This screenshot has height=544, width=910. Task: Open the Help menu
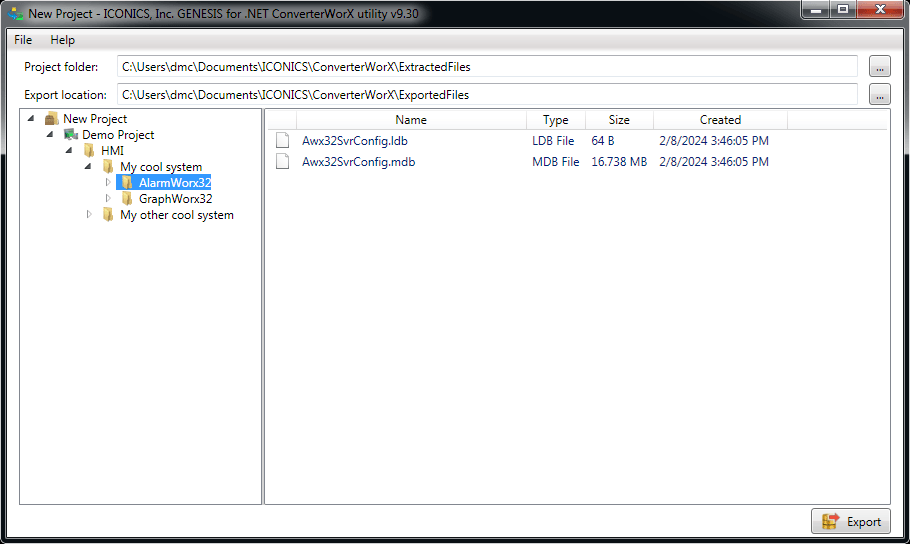[63, 40]
